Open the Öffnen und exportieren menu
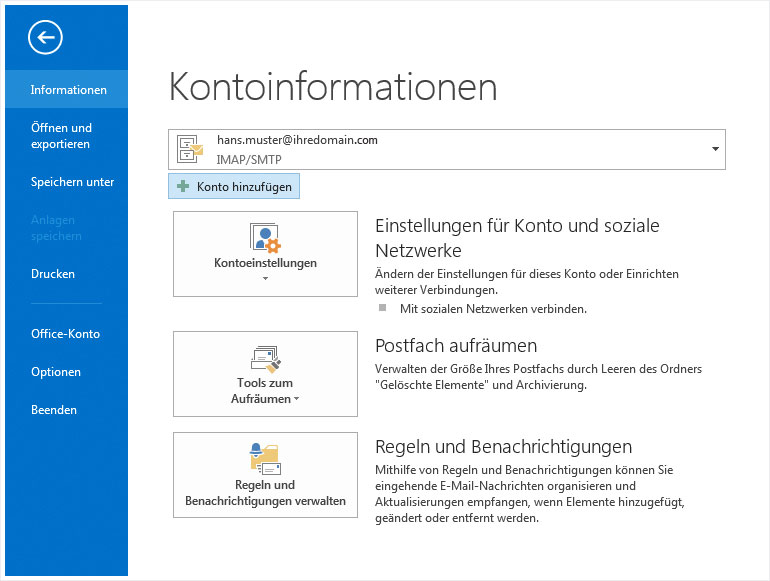The image size is (770, 581). coord(61,136)
